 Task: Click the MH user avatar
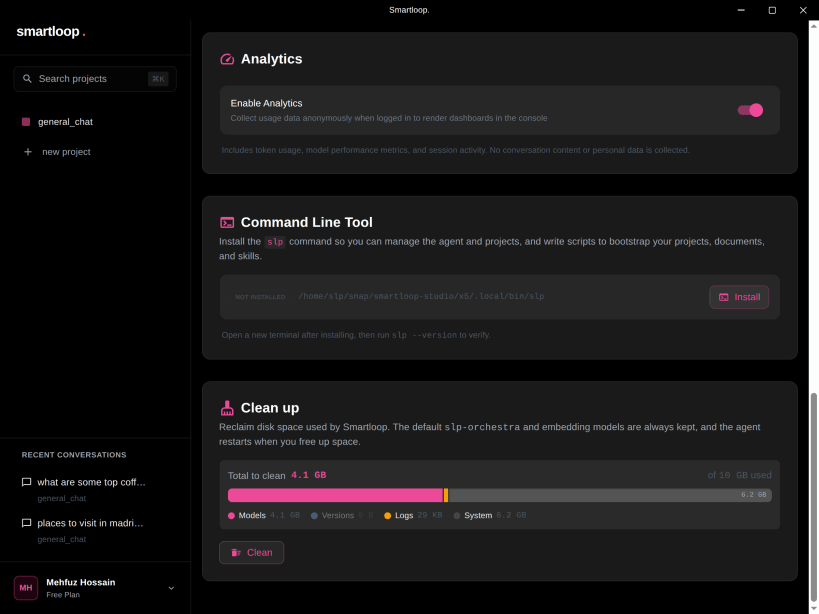point(26,588)
